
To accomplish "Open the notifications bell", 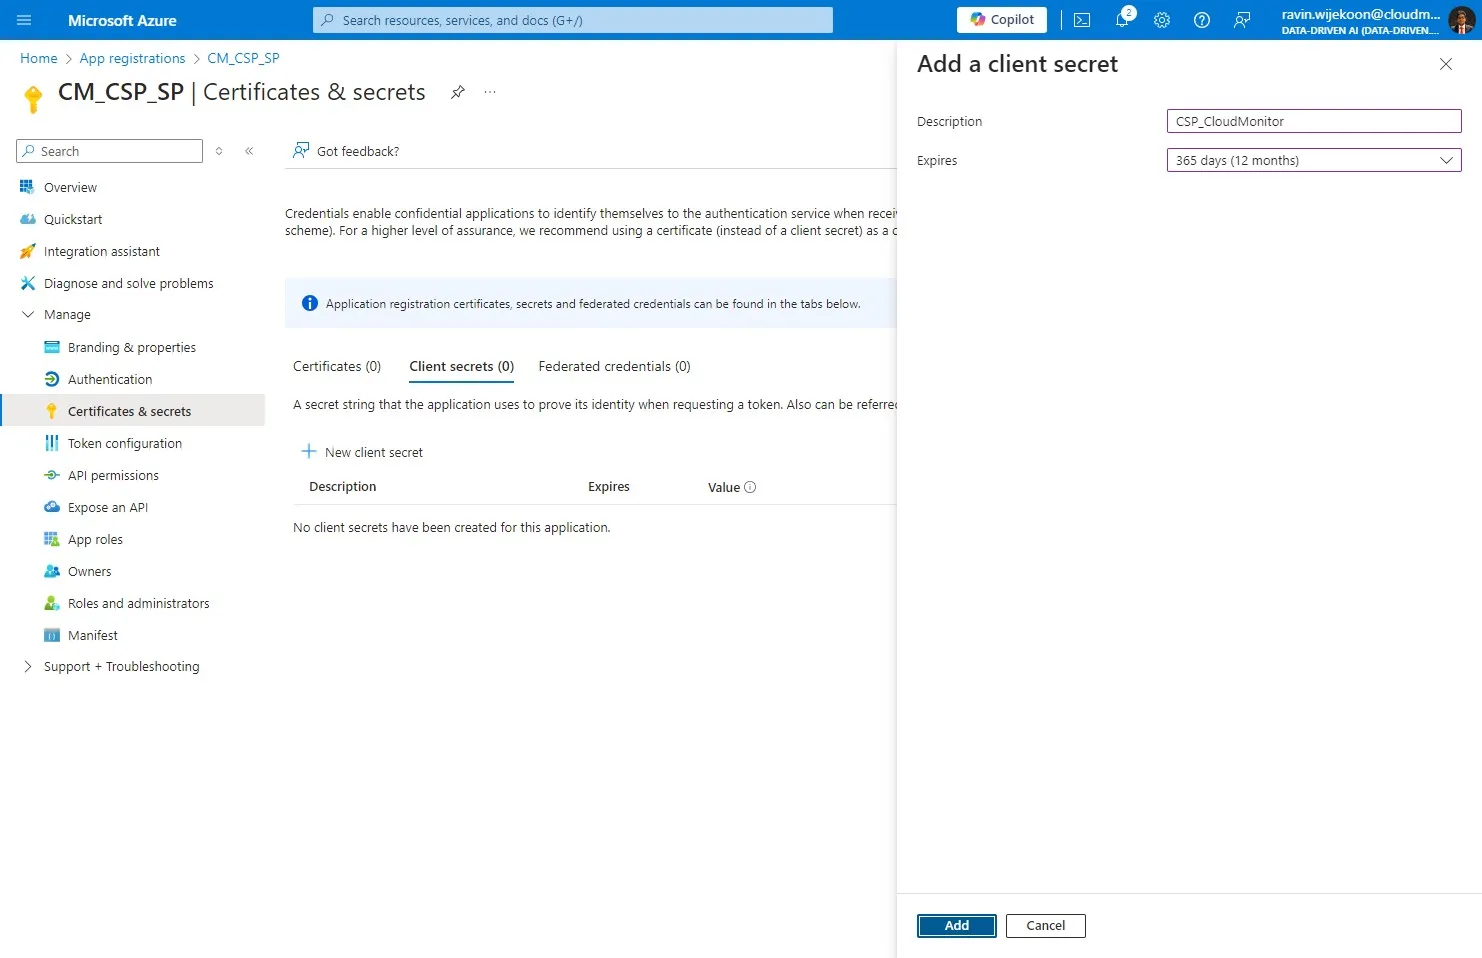I will [x=1122, y=20].
